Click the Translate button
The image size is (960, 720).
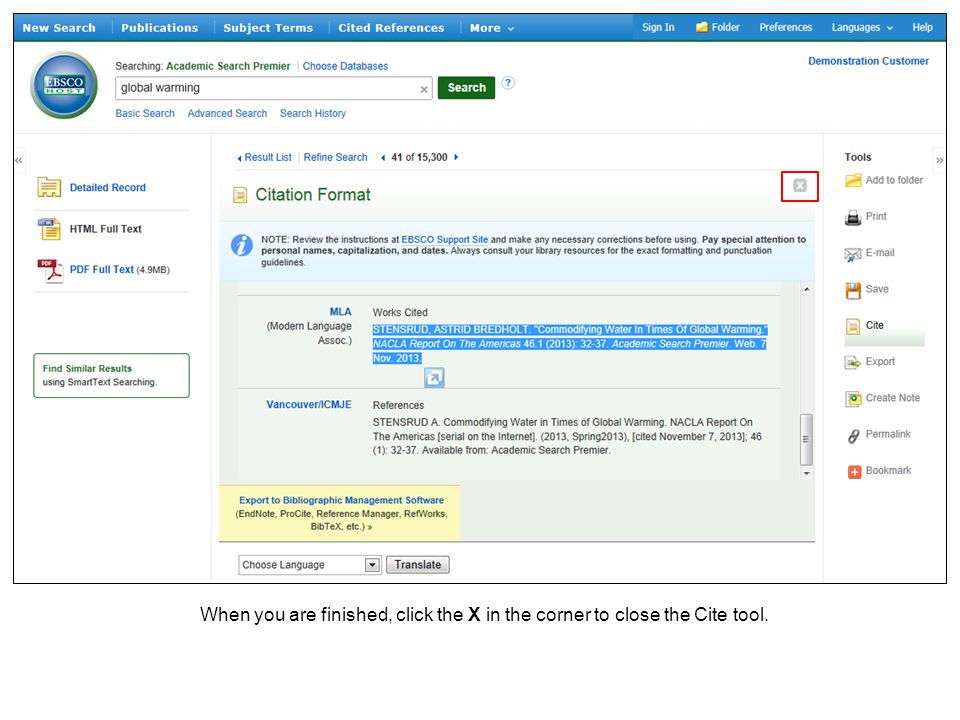418,564
